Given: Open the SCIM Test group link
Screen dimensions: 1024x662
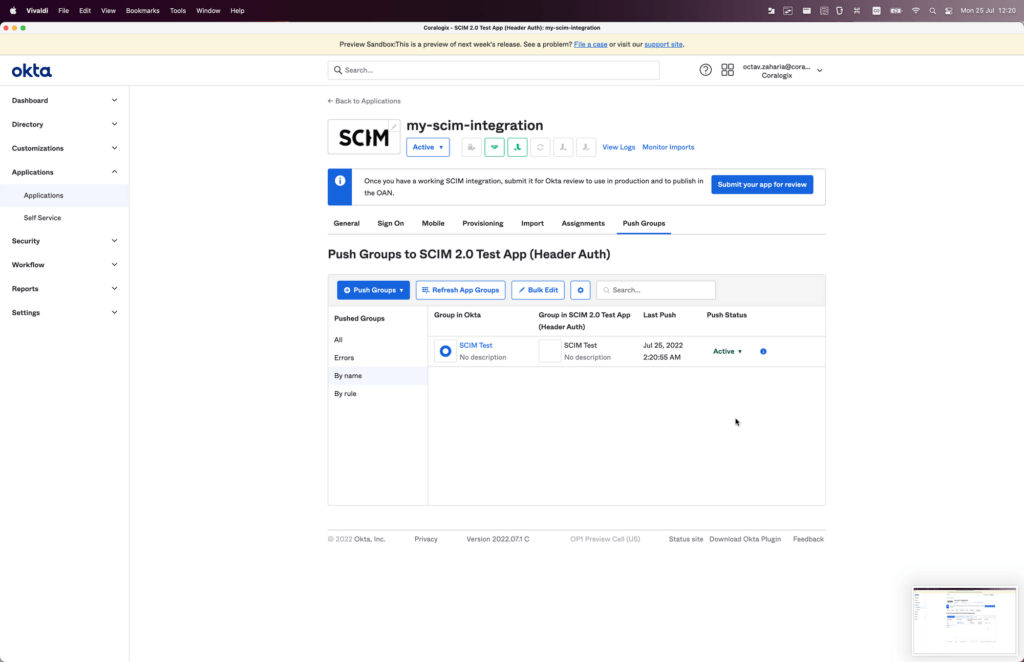Looking at the screenshot, I should coord(475,345).
